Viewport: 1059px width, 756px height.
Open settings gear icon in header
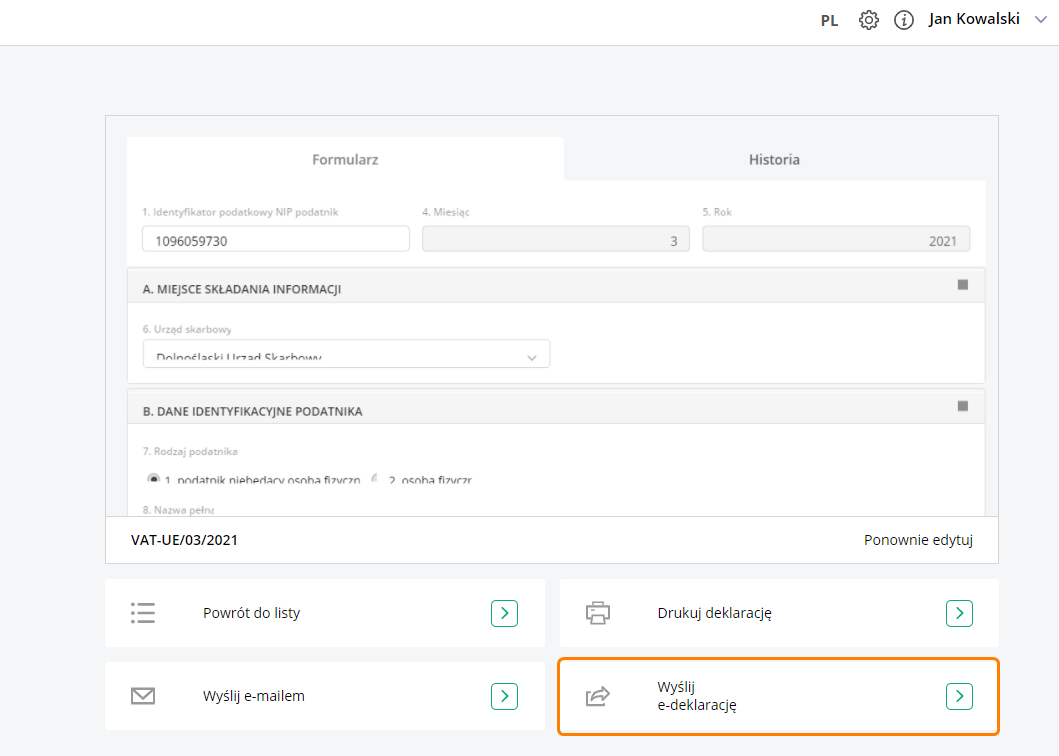point(868,20)
